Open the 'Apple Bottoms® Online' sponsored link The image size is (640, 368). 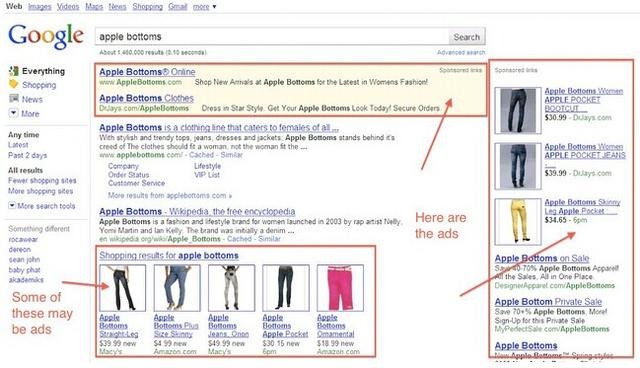147,72
